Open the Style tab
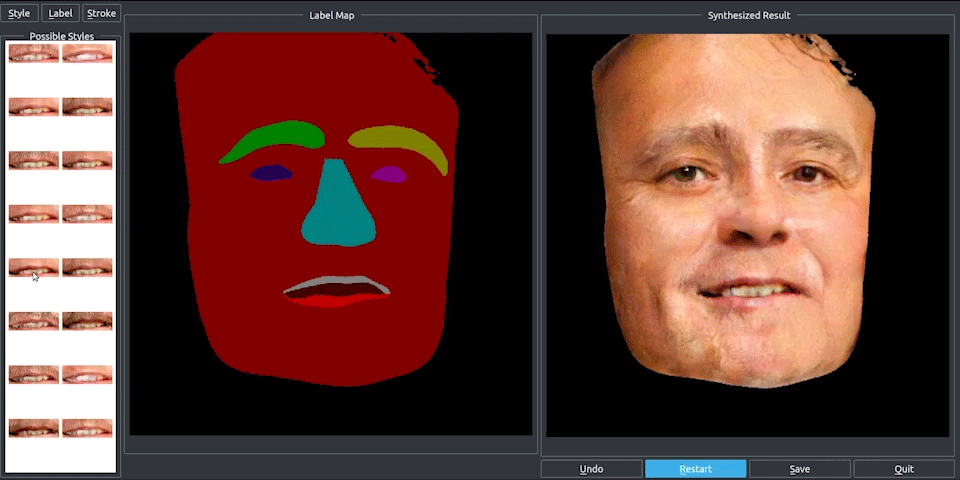Viewport: 960px width, 480px height. point(19,13)
